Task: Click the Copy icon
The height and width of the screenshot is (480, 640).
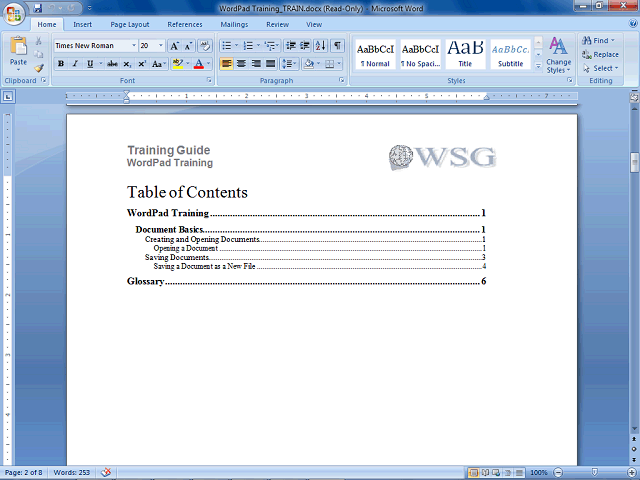Action: [x=39, y=54]
